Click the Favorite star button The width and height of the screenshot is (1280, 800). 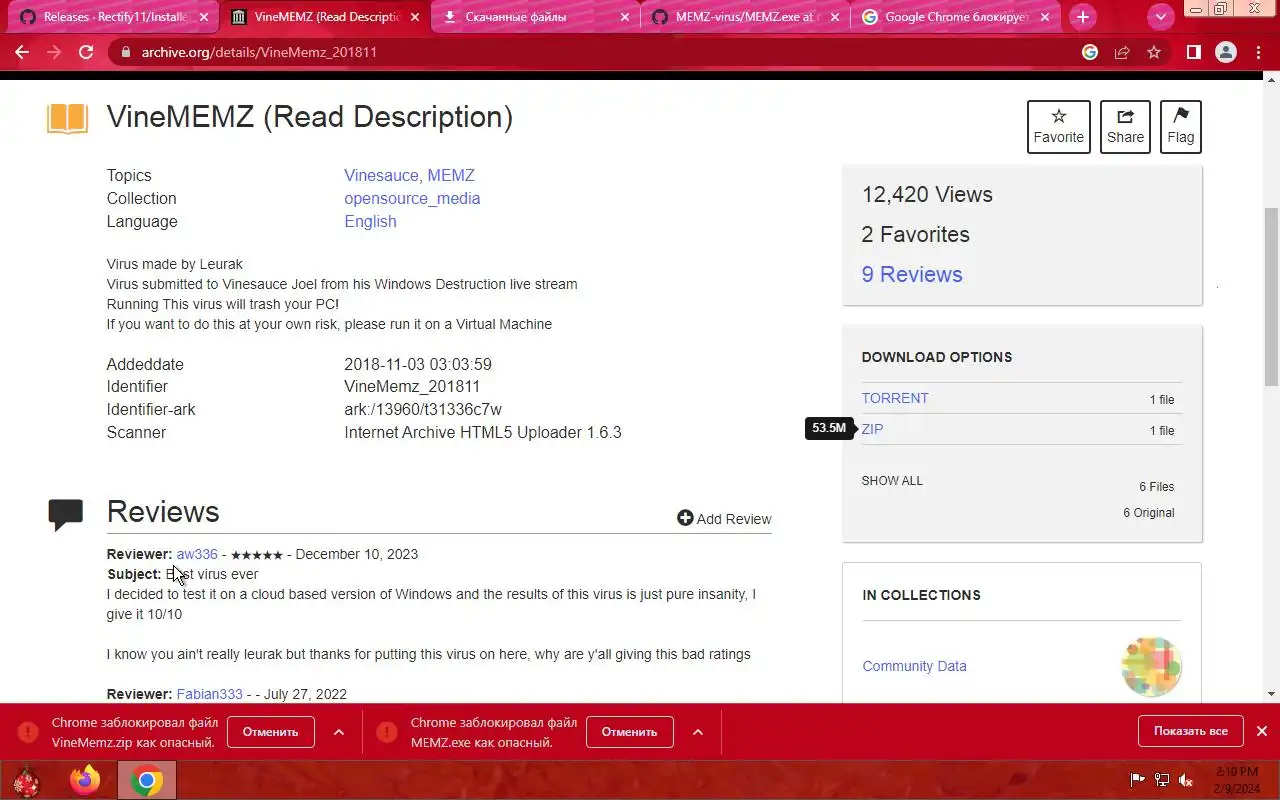(1059, 127)
